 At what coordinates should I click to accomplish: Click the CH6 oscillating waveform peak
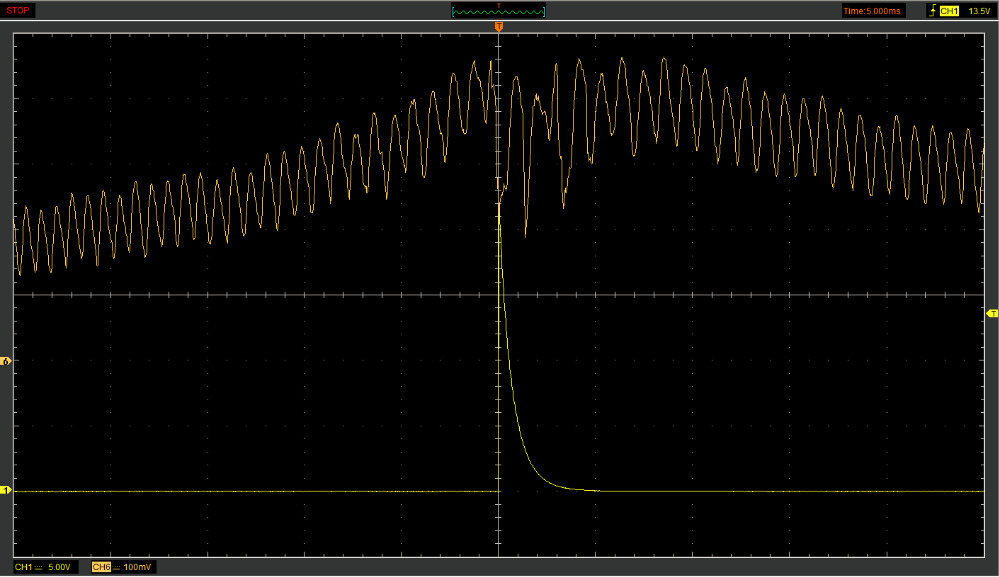pos(622,59)
